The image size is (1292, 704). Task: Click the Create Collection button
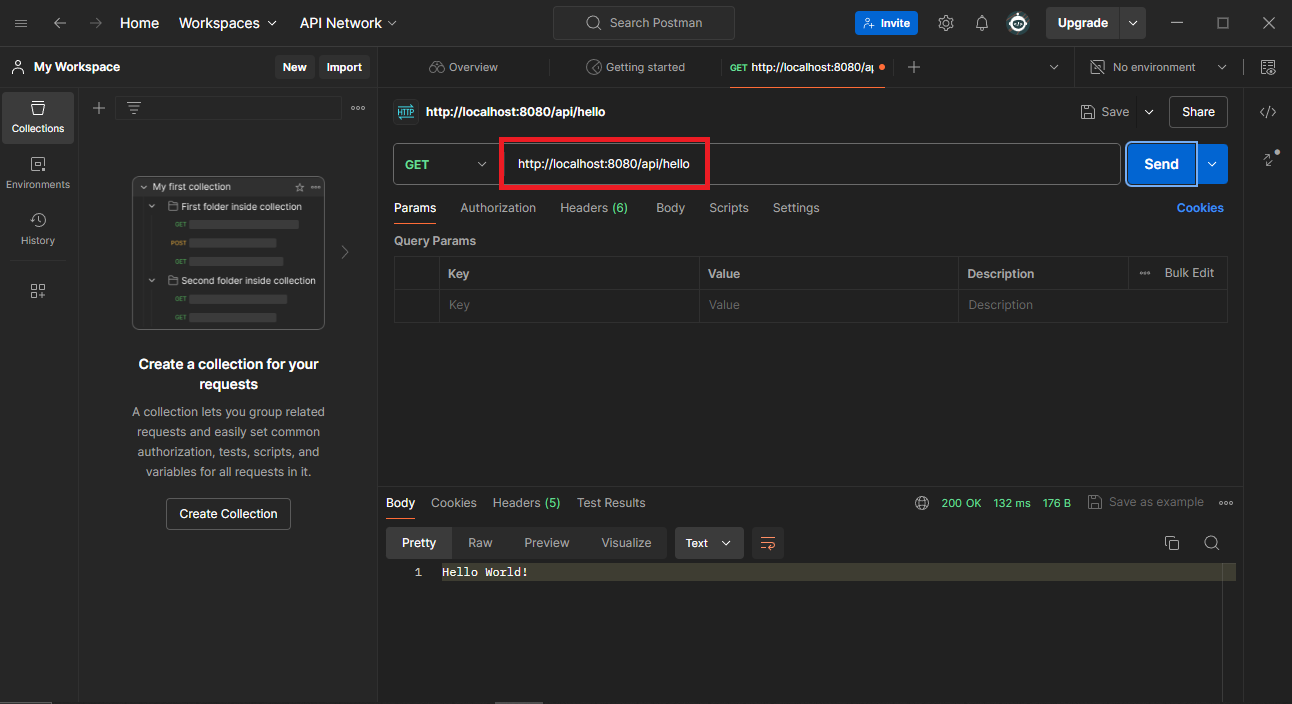228,514
